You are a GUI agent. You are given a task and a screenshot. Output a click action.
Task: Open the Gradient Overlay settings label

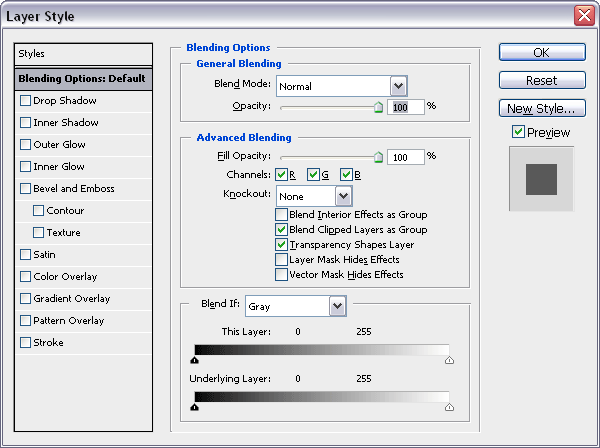72,298
